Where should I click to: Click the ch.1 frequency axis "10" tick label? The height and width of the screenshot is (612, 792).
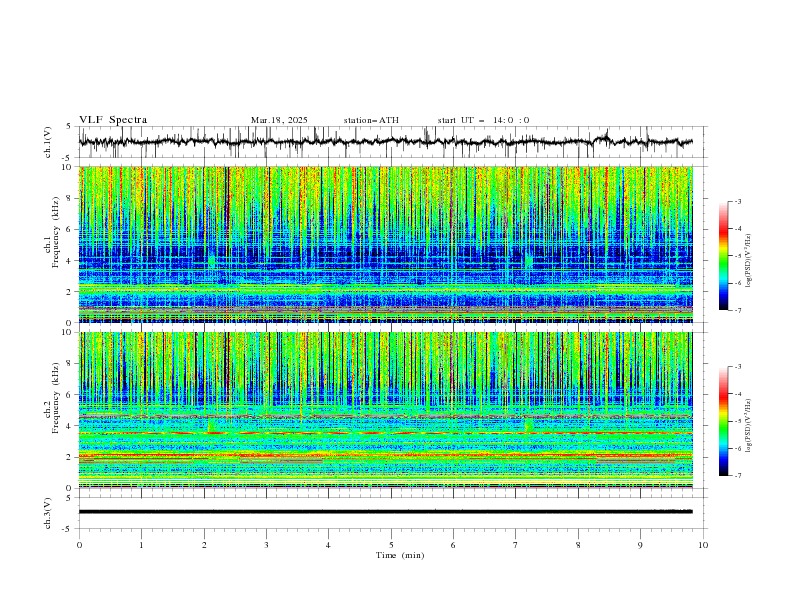(x=69, y=167)
